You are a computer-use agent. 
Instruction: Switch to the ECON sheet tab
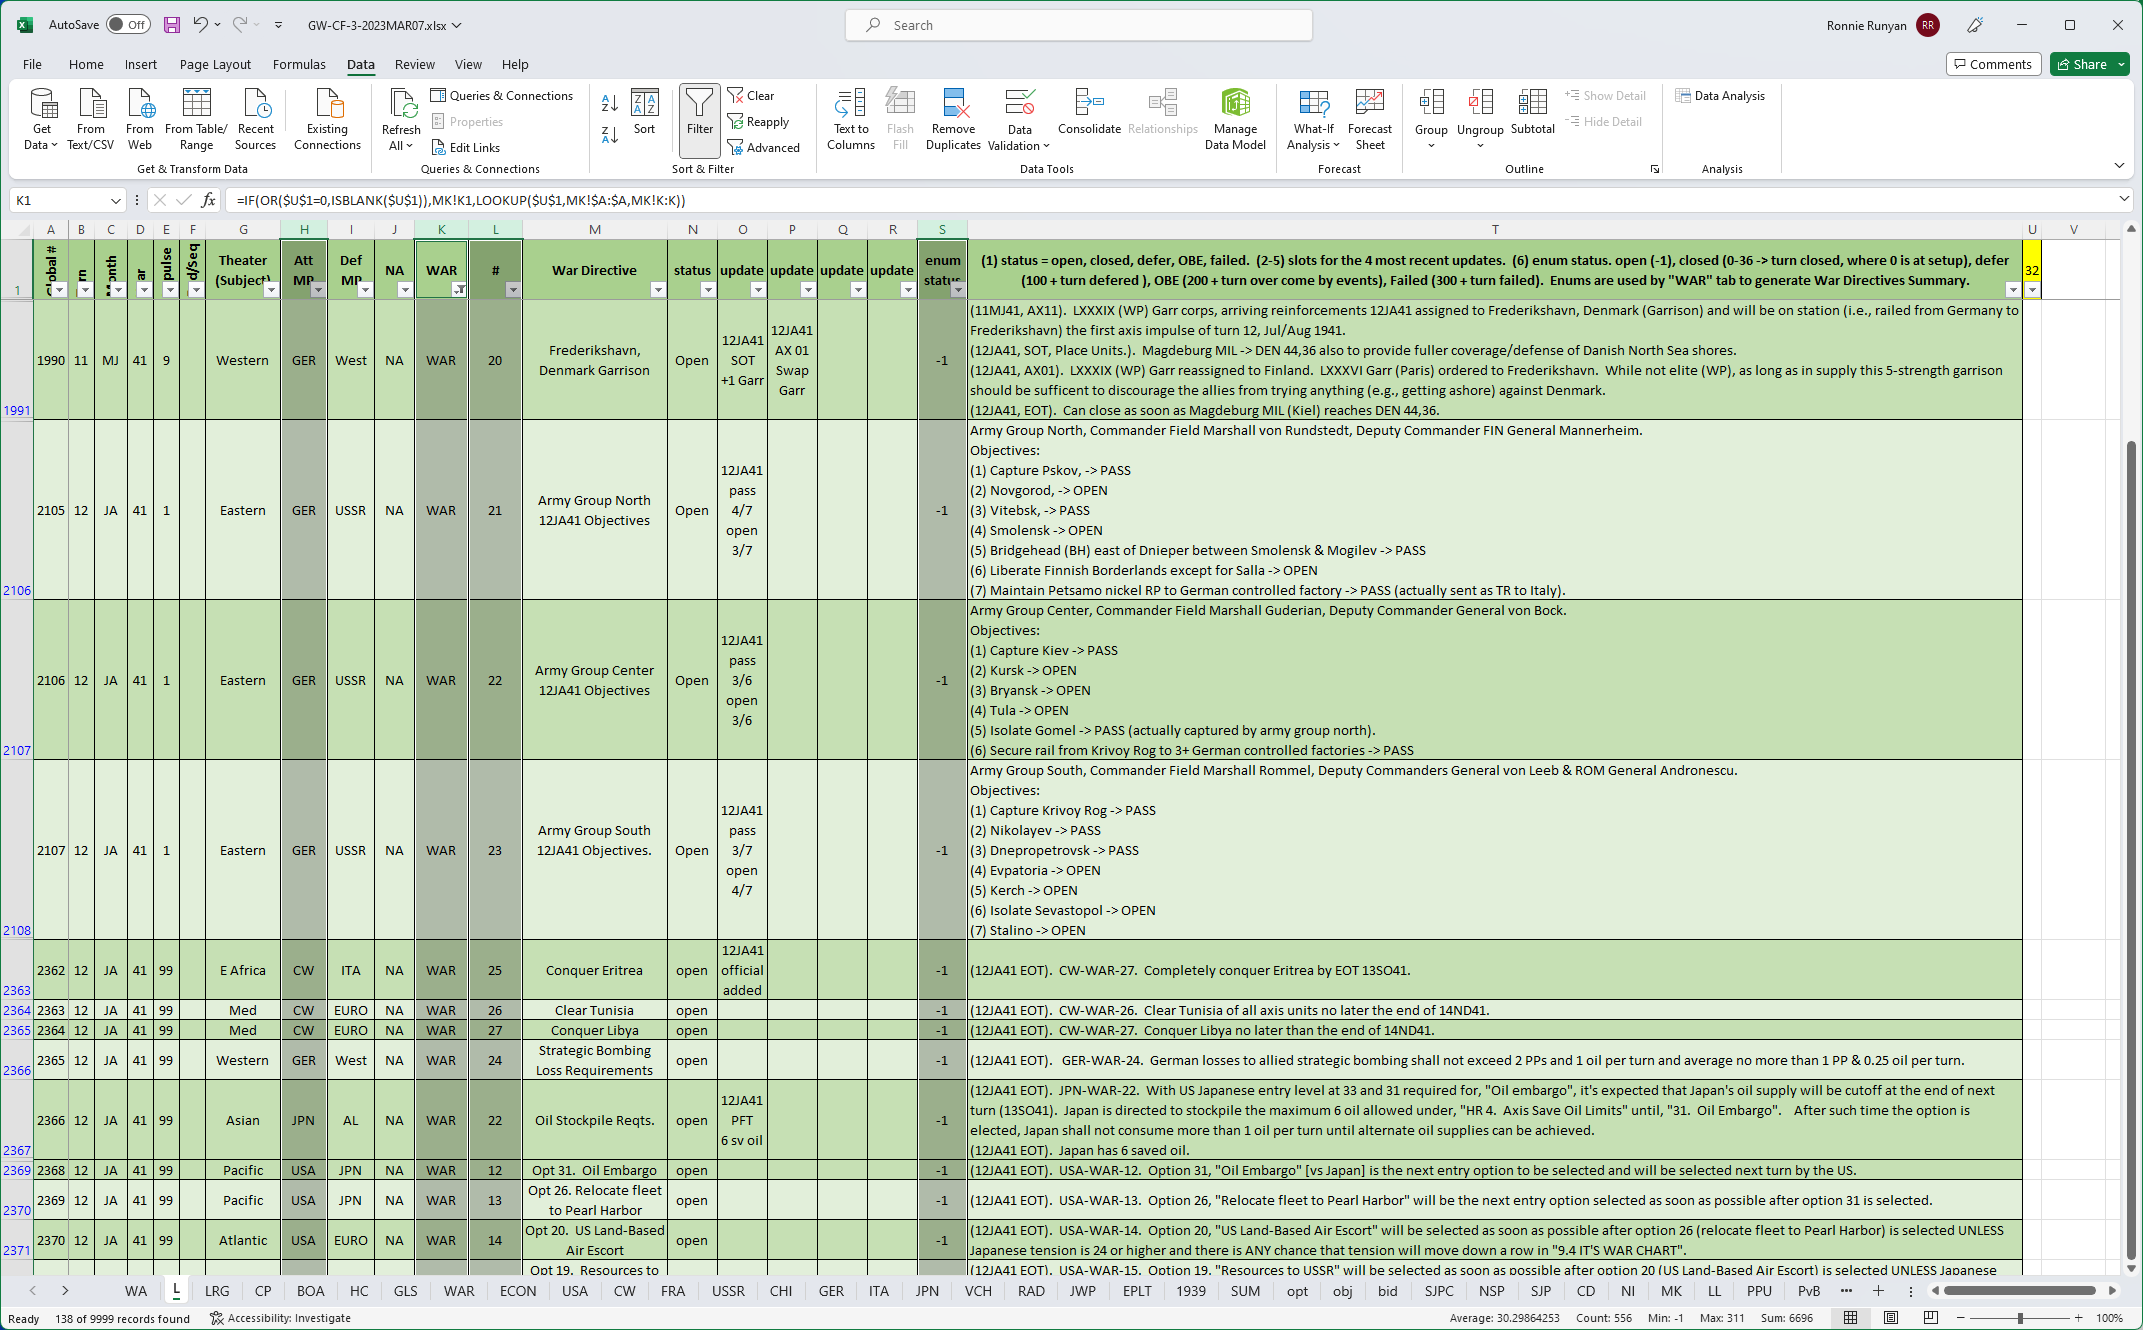tap(517, 1291)
